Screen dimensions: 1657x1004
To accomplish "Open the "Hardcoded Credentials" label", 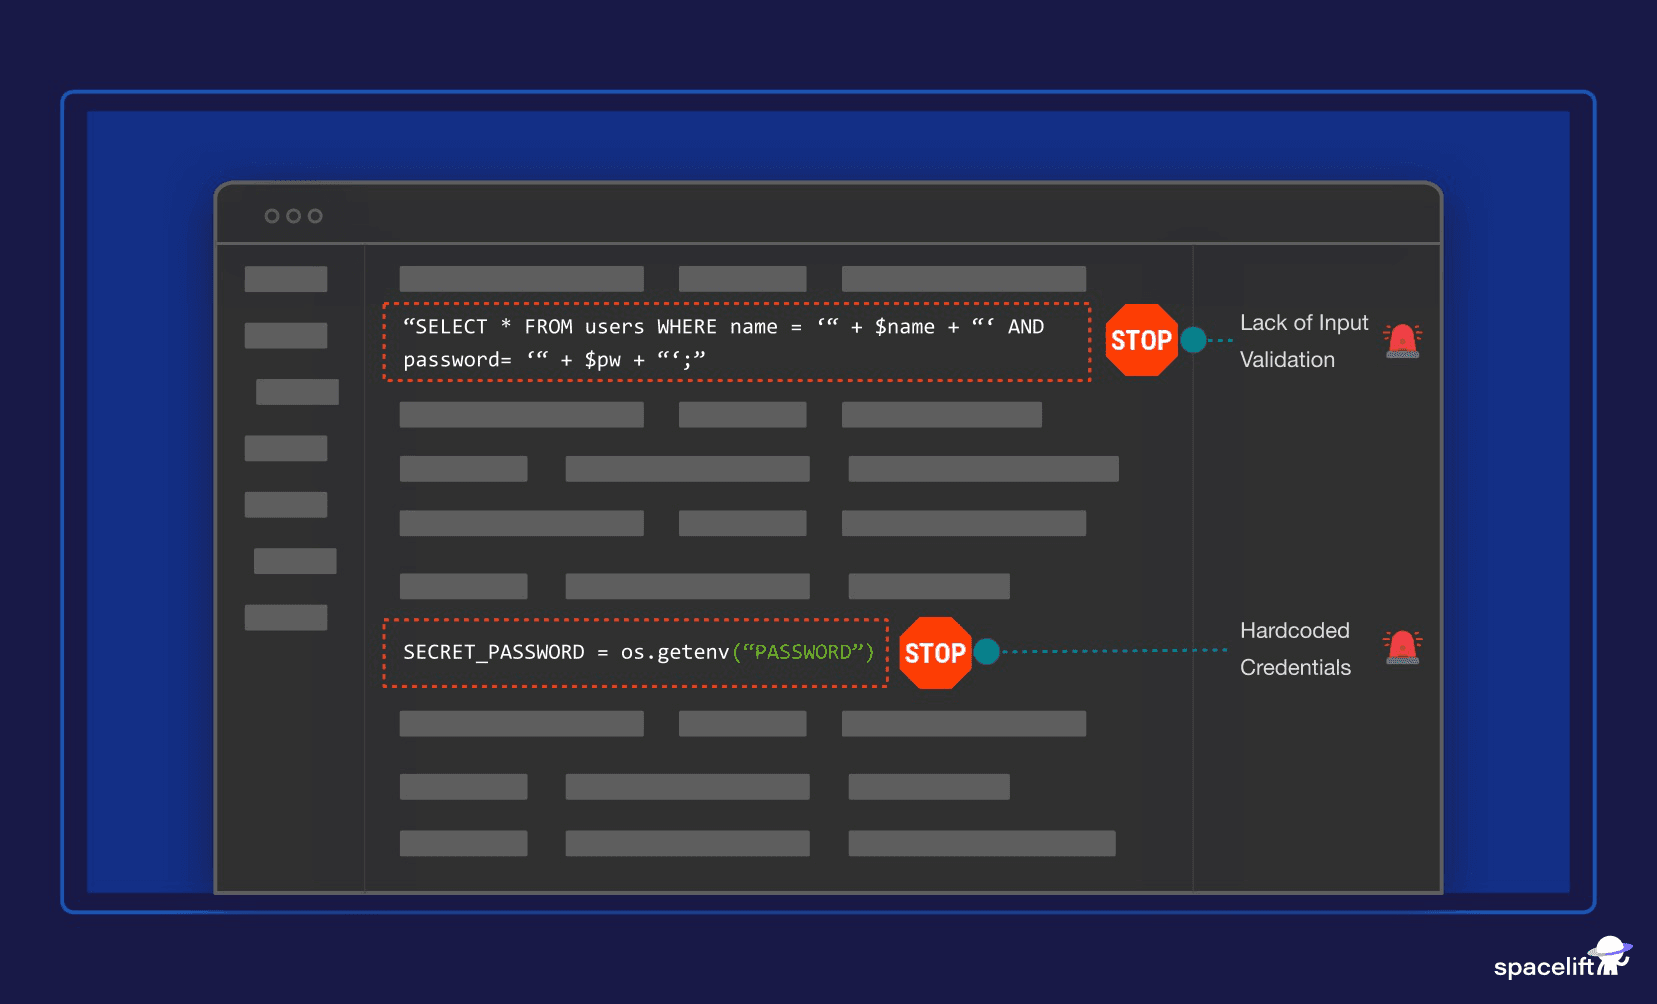I will click(1295, 649).
